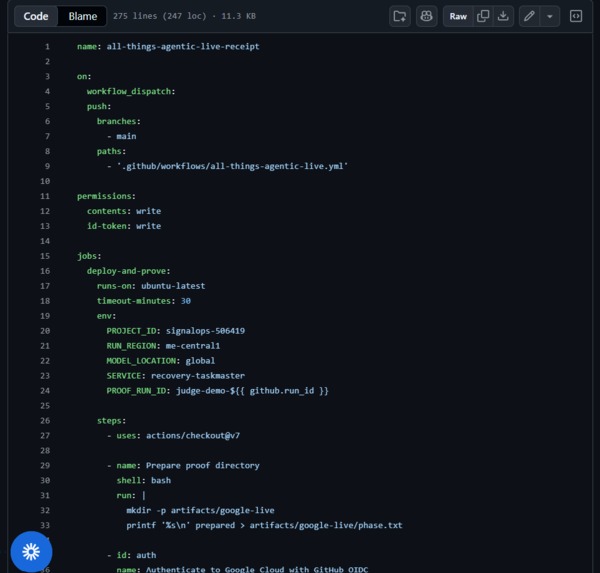Screen dimensions: 600x573
Task: Click the 'deploy-and-prove:' job name
Action: [129, 271]
